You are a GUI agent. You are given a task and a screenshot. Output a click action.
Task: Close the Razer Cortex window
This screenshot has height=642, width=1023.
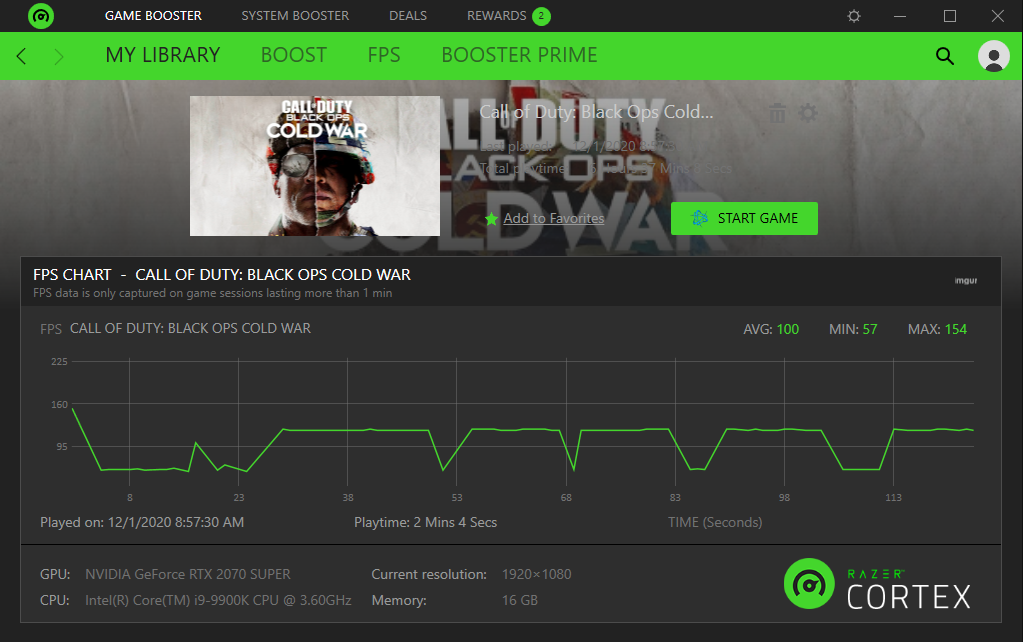coord(998,16)
